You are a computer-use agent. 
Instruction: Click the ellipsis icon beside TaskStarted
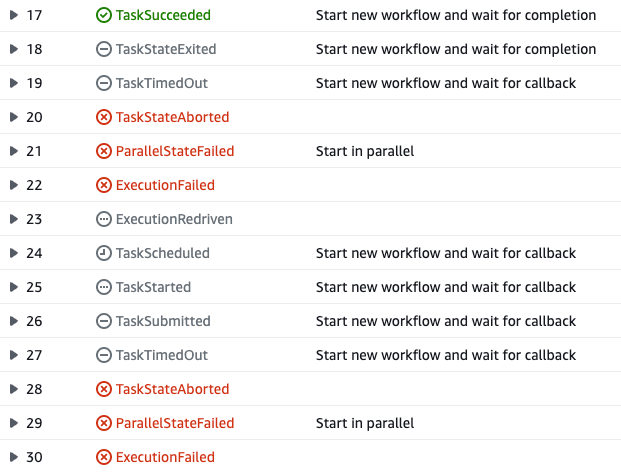tap(104, 287)
